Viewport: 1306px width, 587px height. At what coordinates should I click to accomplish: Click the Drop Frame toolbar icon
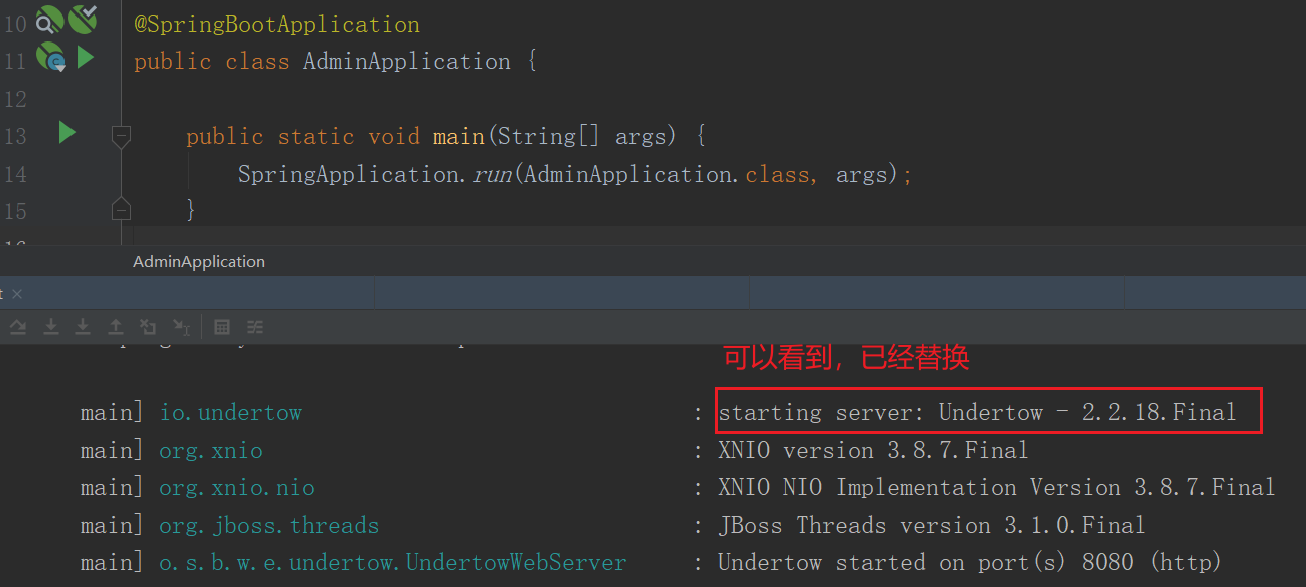(148, 327)
